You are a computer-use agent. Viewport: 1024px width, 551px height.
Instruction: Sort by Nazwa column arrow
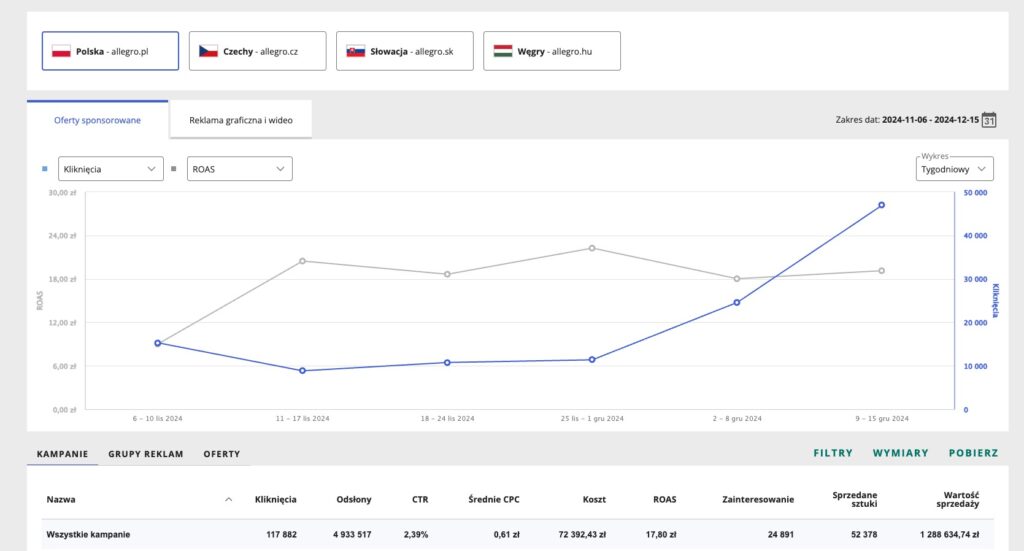point(228,499)
